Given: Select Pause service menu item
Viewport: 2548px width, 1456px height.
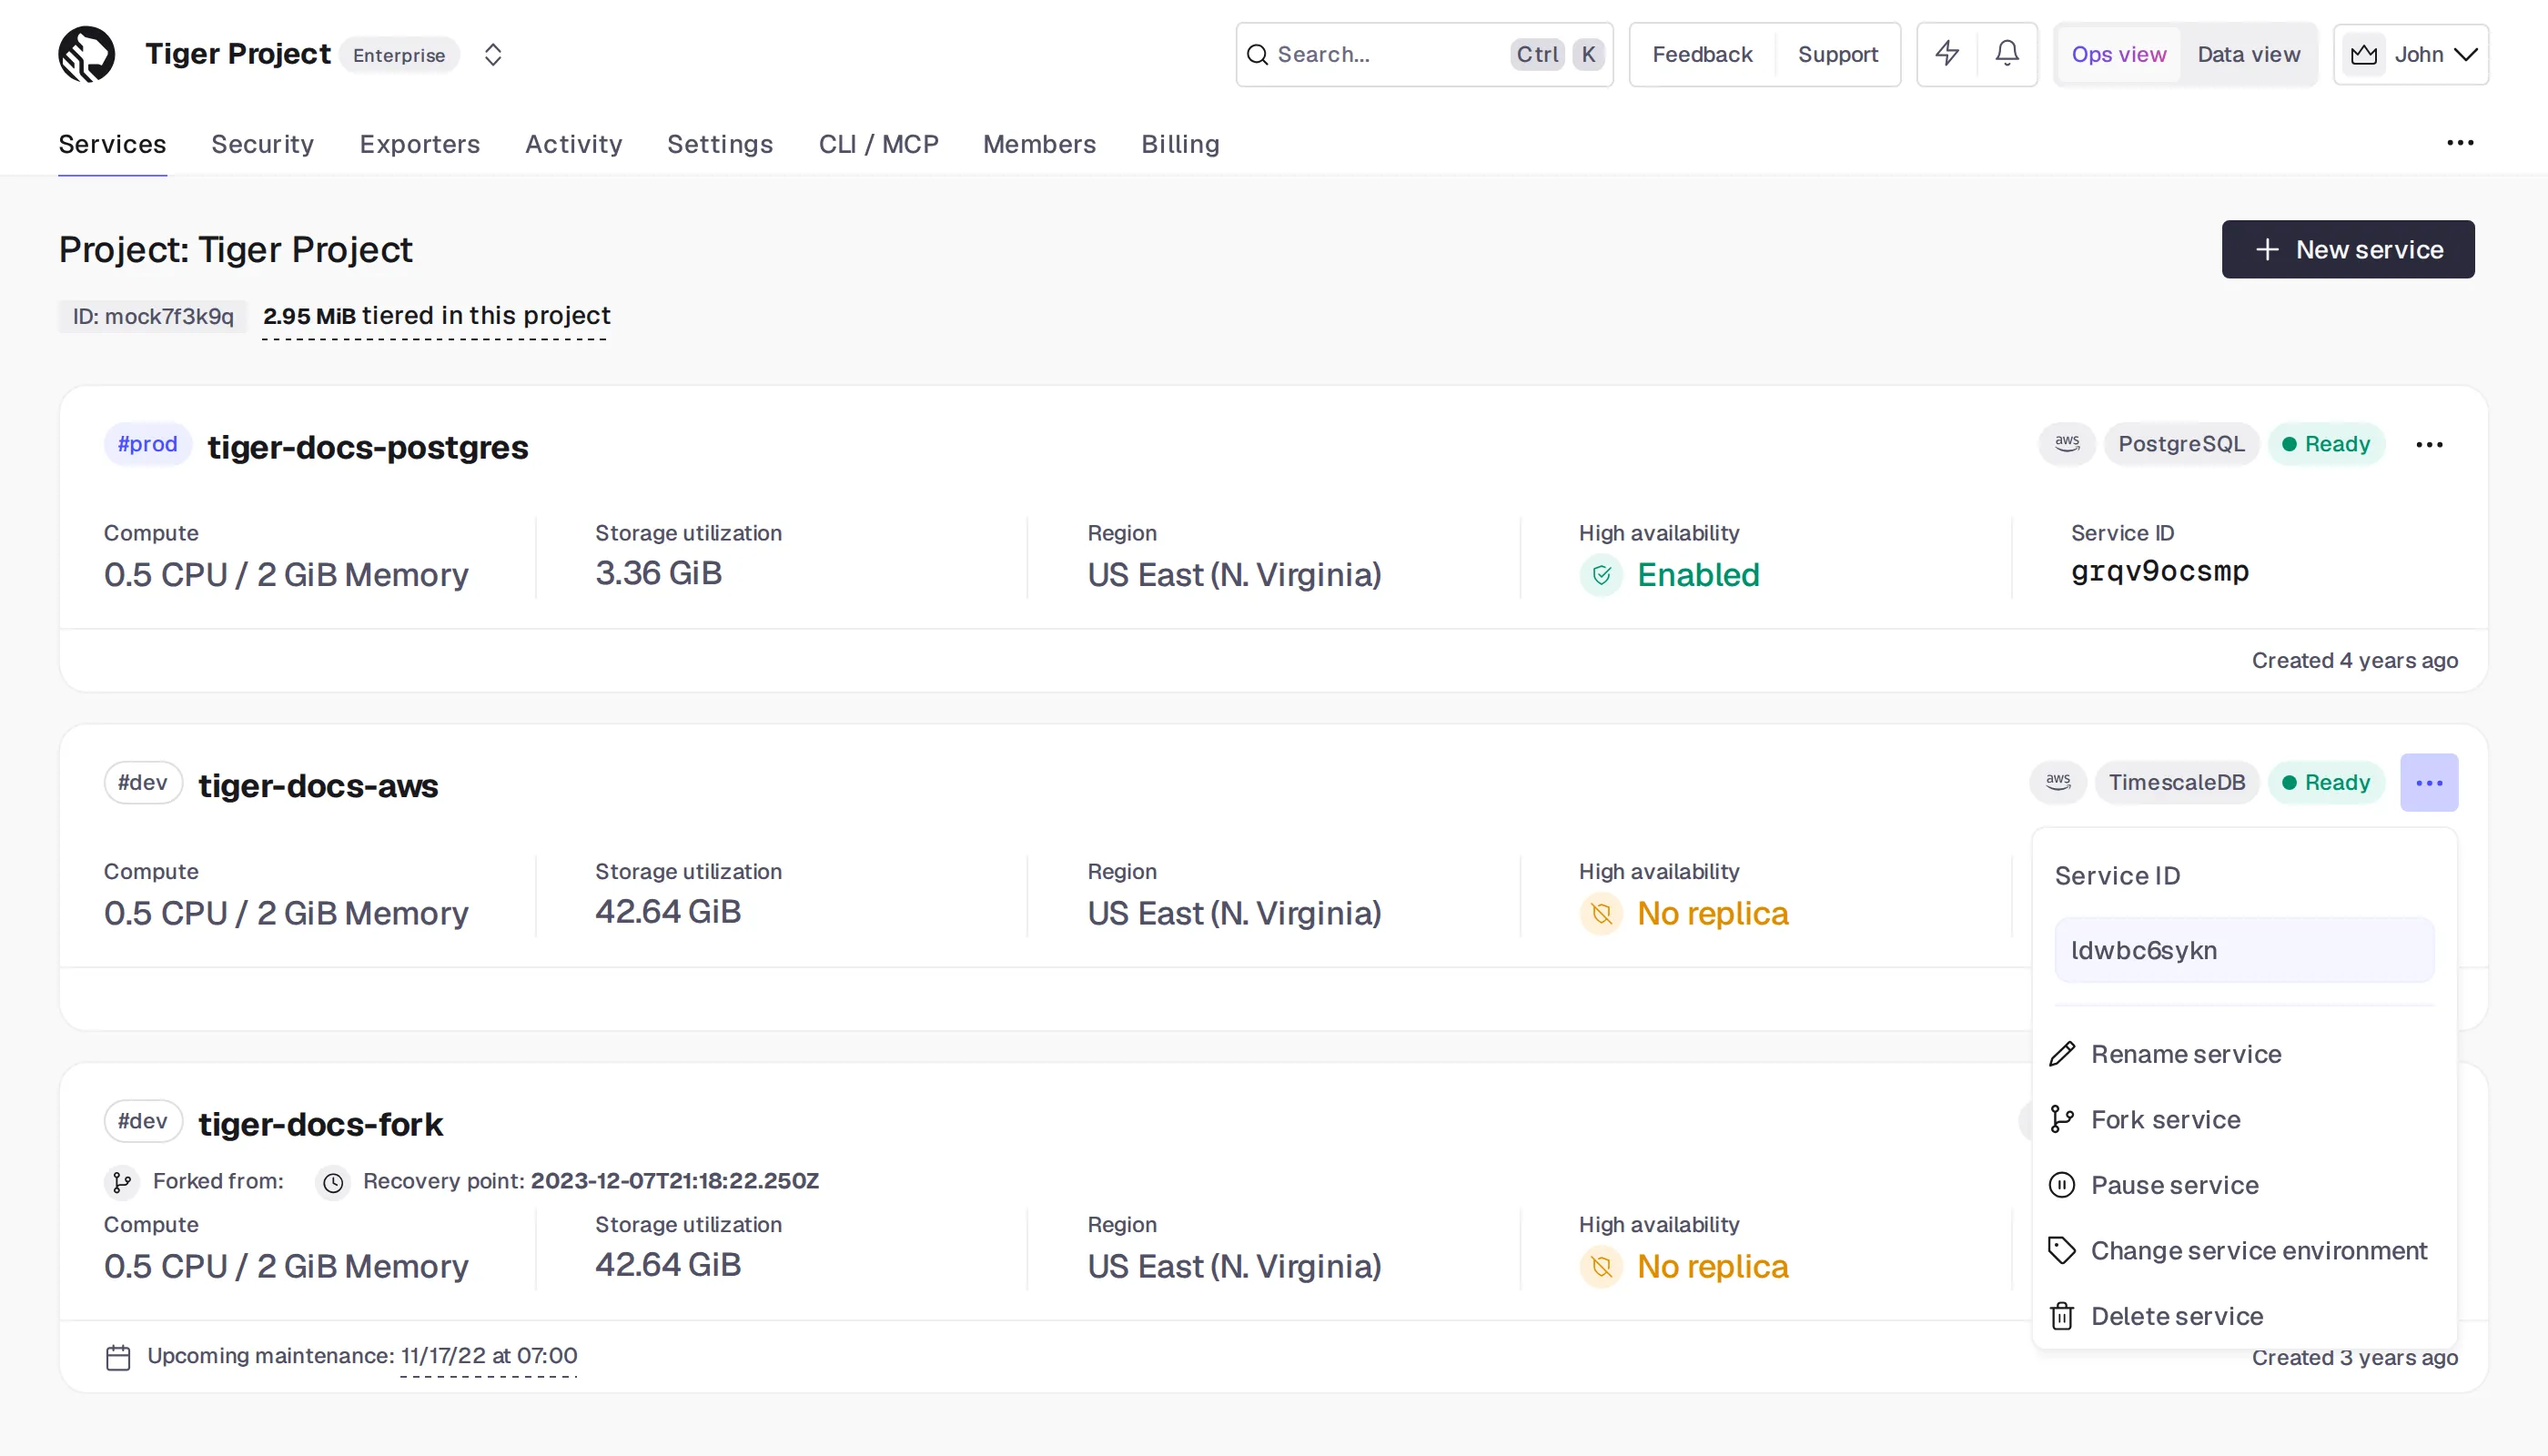Looking at the screenshot, I should pos(2244,1185).
